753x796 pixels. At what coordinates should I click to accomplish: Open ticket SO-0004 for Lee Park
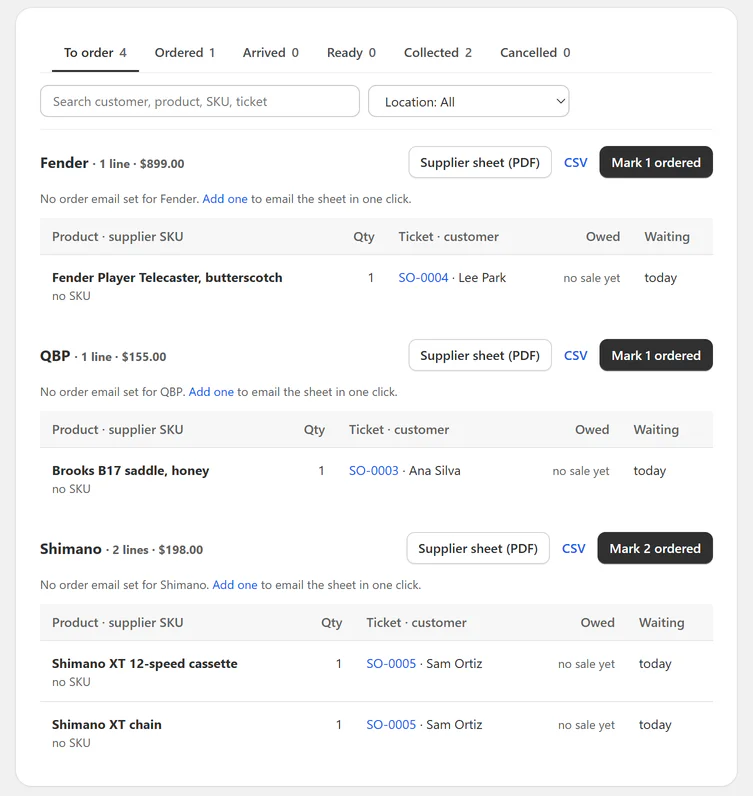pyautogui.click(x=423, y=278)
